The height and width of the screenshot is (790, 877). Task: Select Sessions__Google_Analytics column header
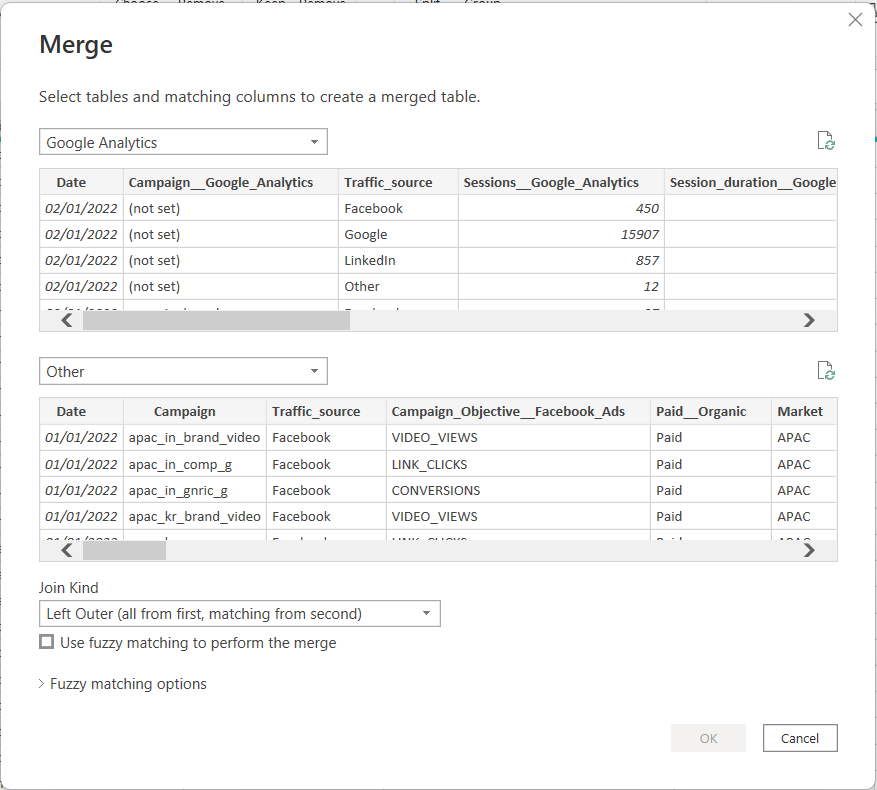561,182
